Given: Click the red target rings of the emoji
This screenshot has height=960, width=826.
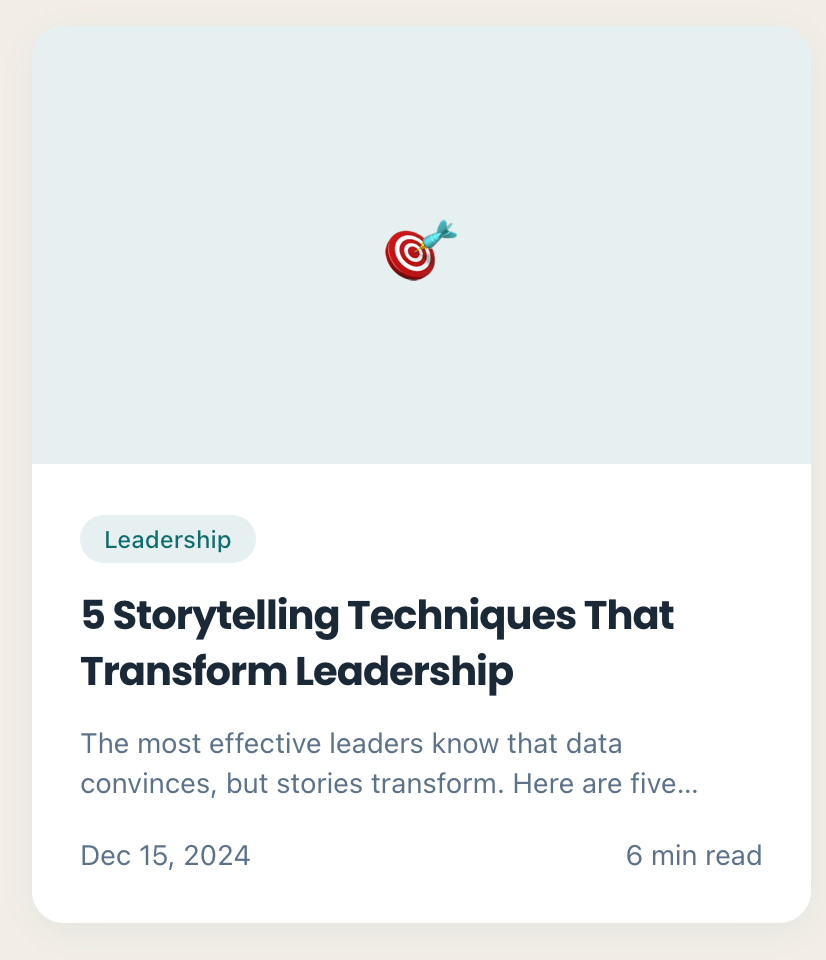Looking at the screenshot, I should [410, 255].
